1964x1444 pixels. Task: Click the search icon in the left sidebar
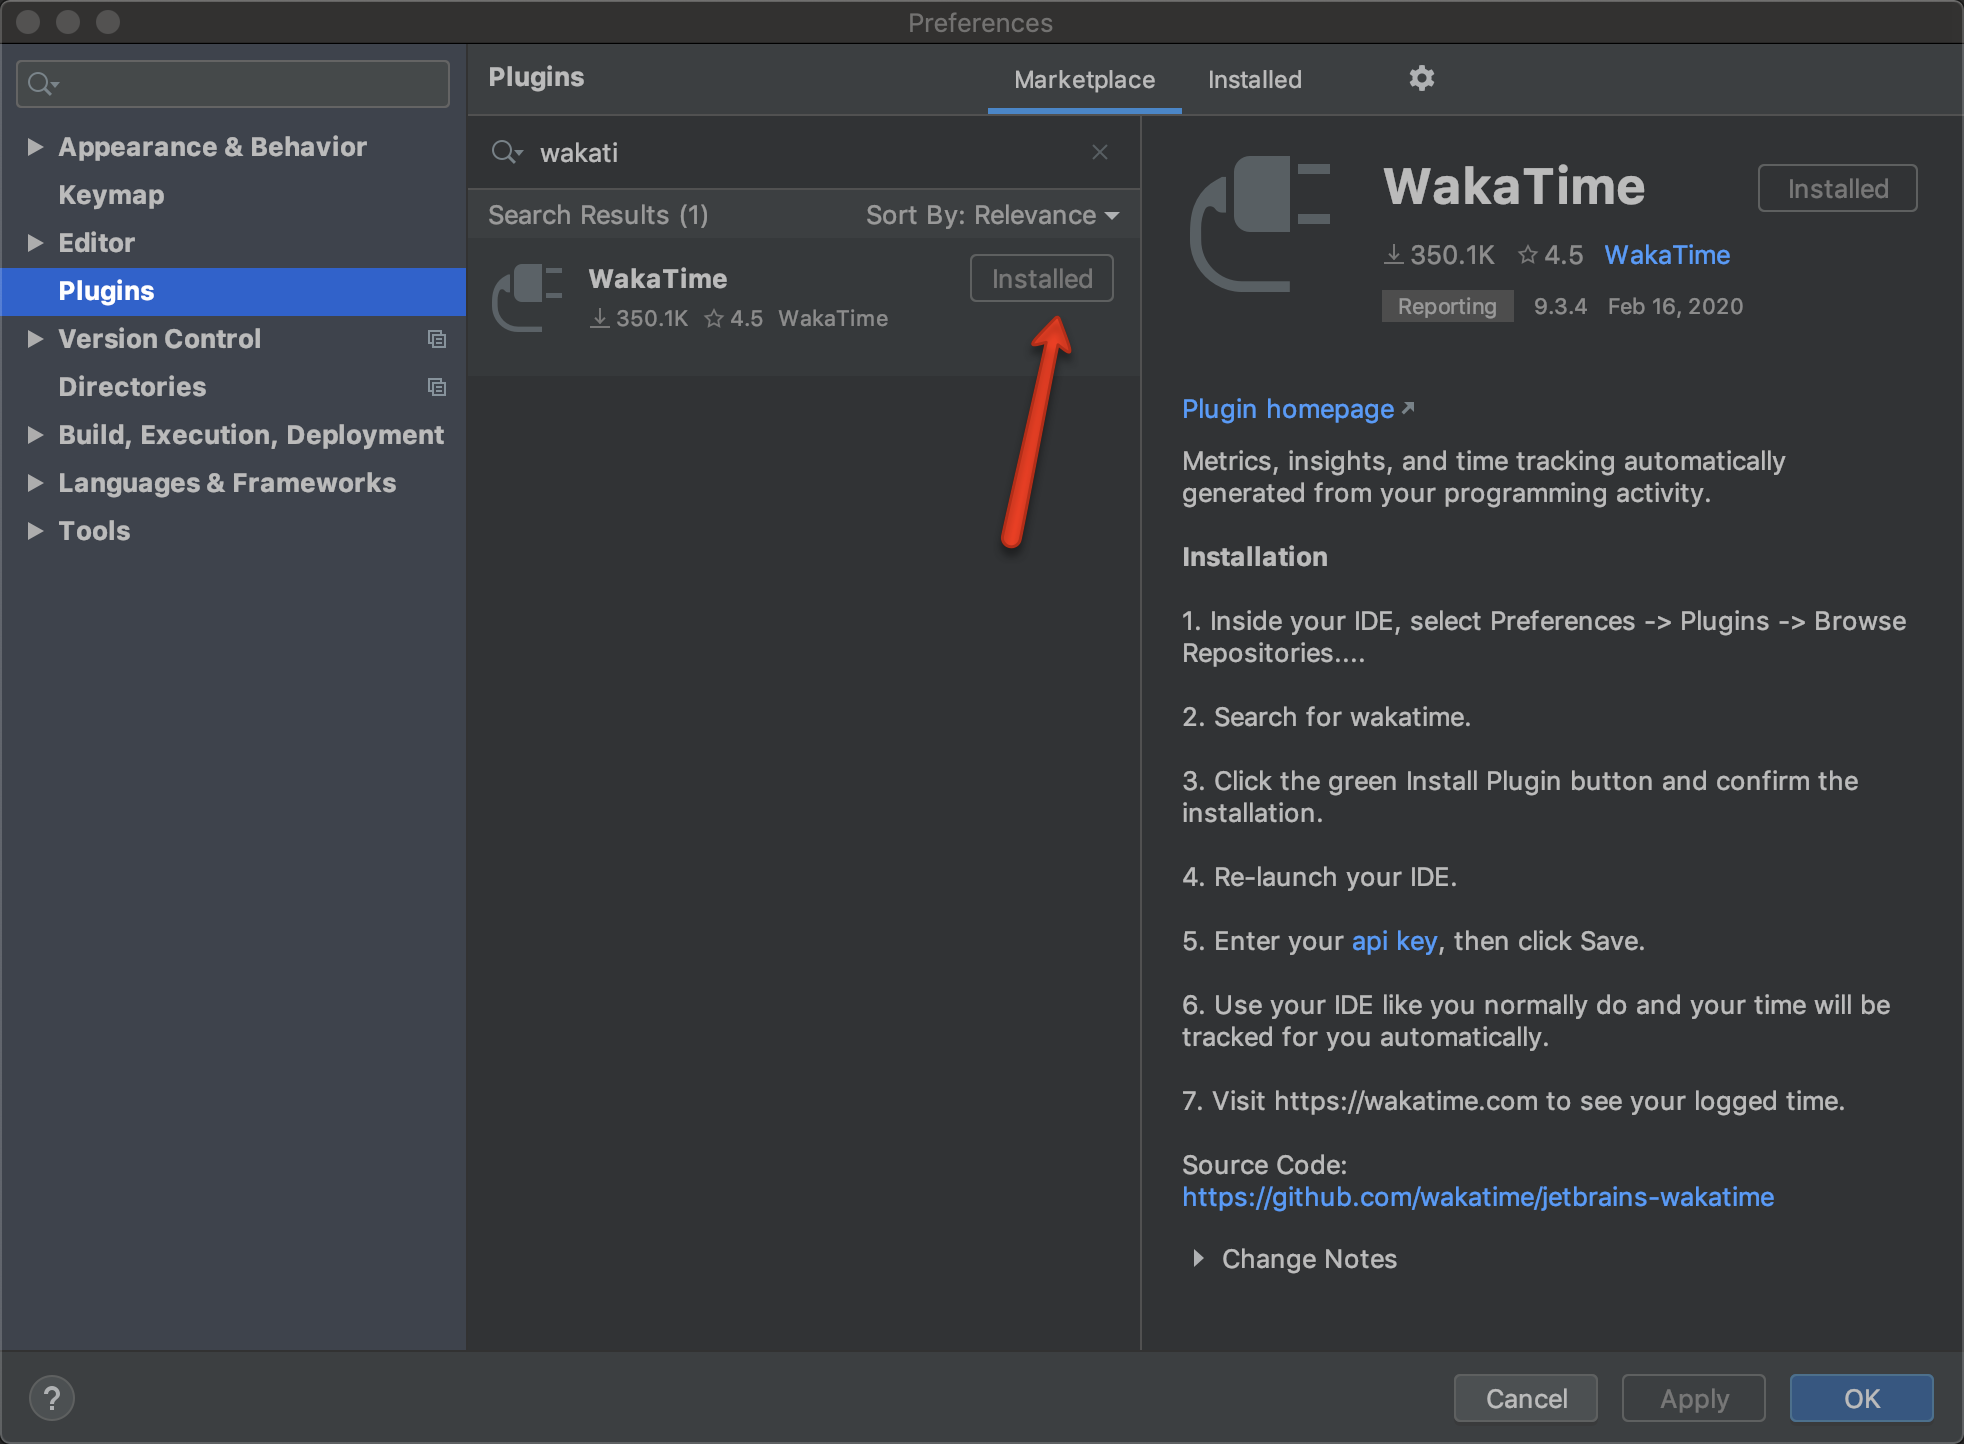point(40,83)
